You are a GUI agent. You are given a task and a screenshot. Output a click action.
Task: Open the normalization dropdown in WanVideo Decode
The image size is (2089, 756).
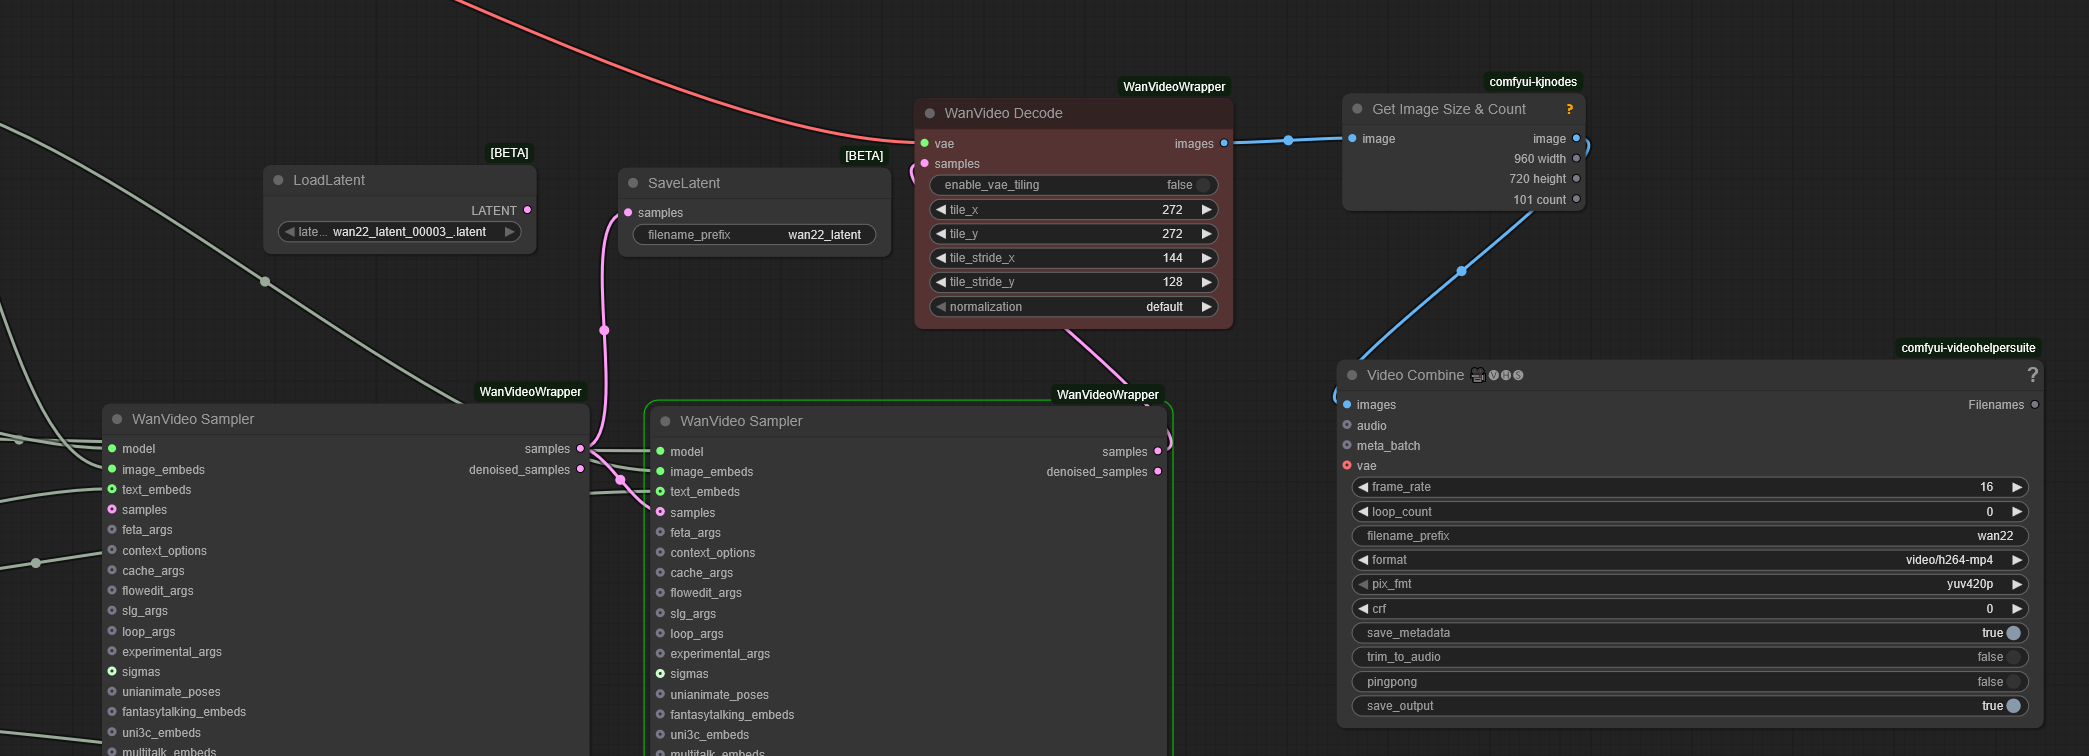(x=1073, y=307)
